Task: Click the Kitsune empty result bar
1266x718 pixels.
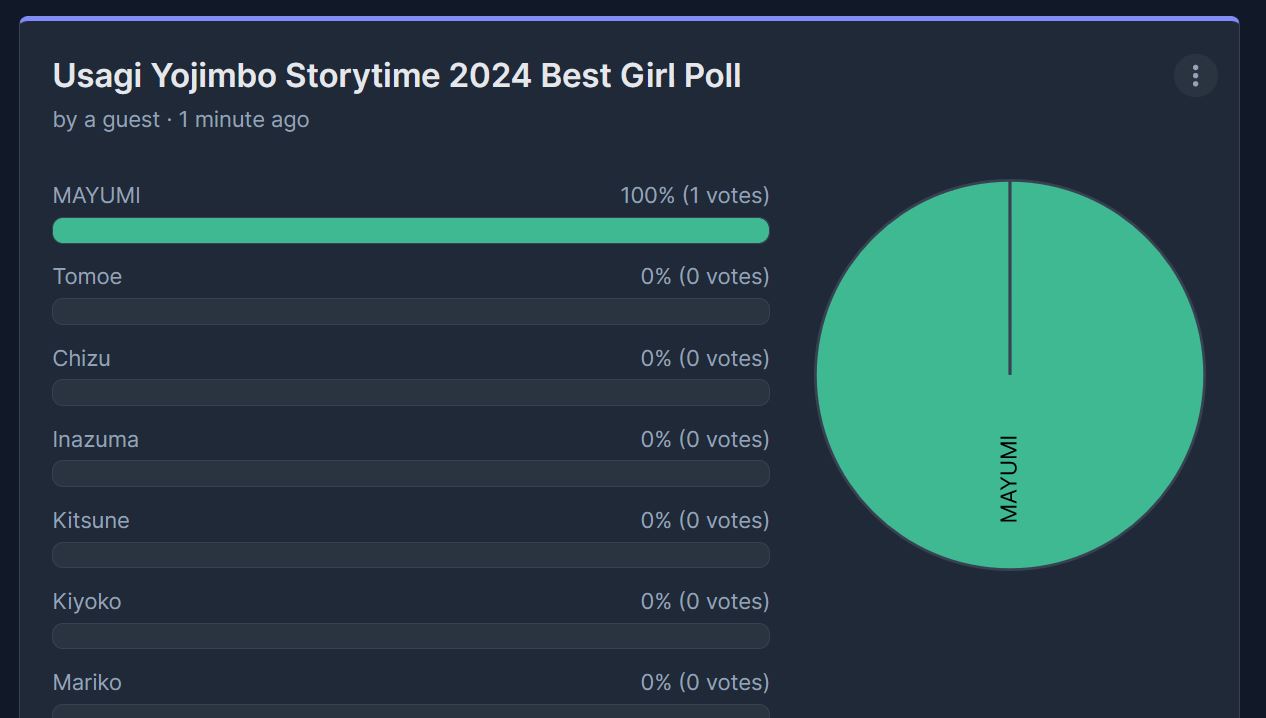Action: coord(410,555)
